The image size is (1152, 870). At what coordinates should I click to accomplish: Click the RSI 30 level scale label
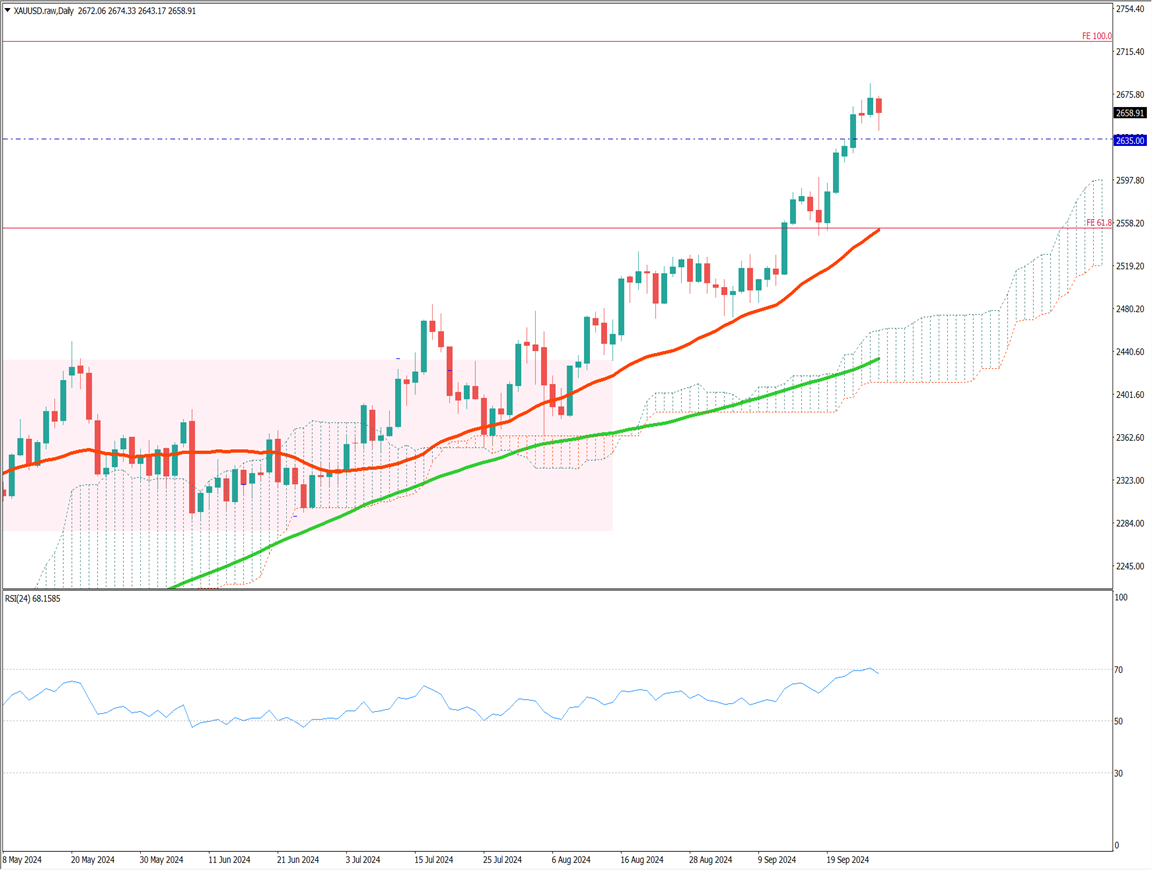[1120, 773]
